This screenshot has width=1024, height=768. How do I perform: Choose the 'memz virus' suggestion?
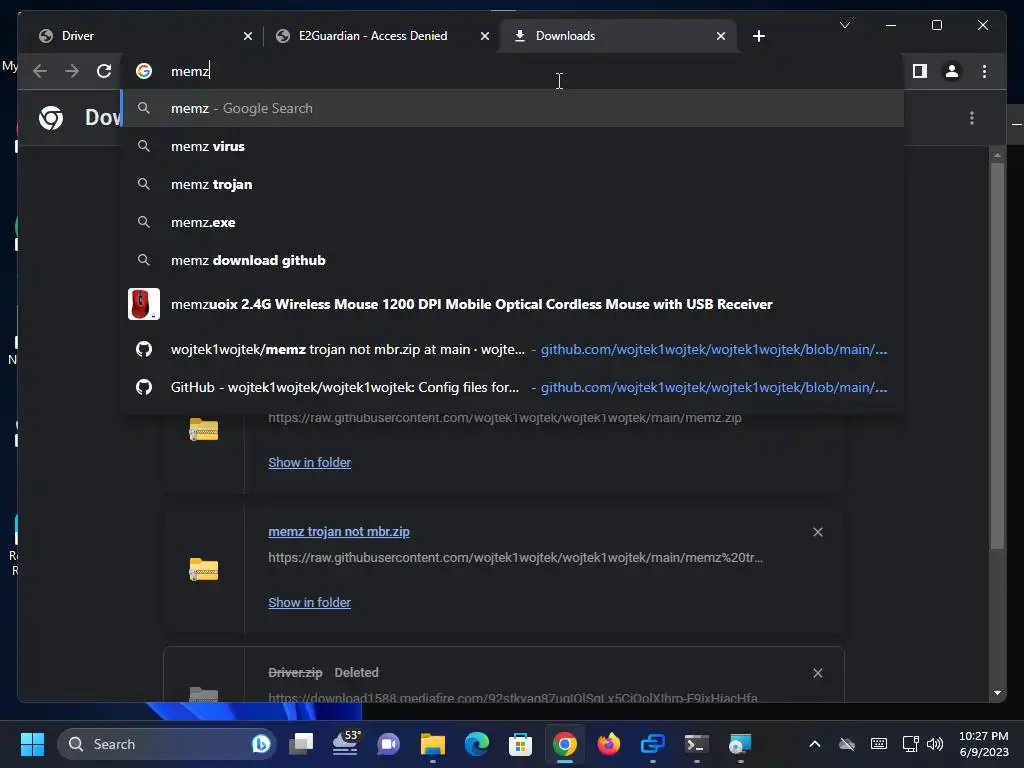pyautogui.click(x=512, y=146)
